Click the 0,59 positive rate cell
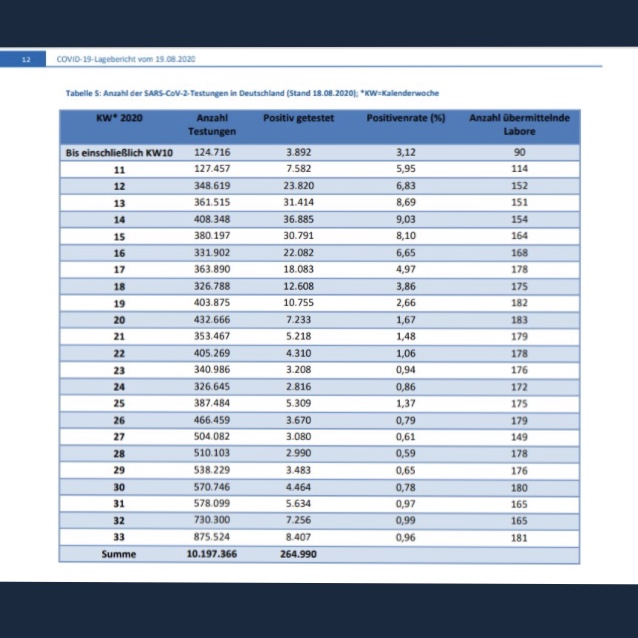The height and width of the screenshot is (638, 638). (x=405, y=453)
